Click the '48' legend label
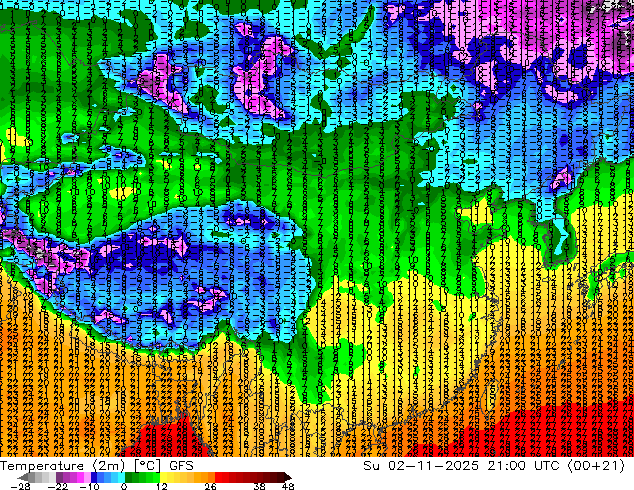This screenshot has width=634, height=490. coord(288,486)
